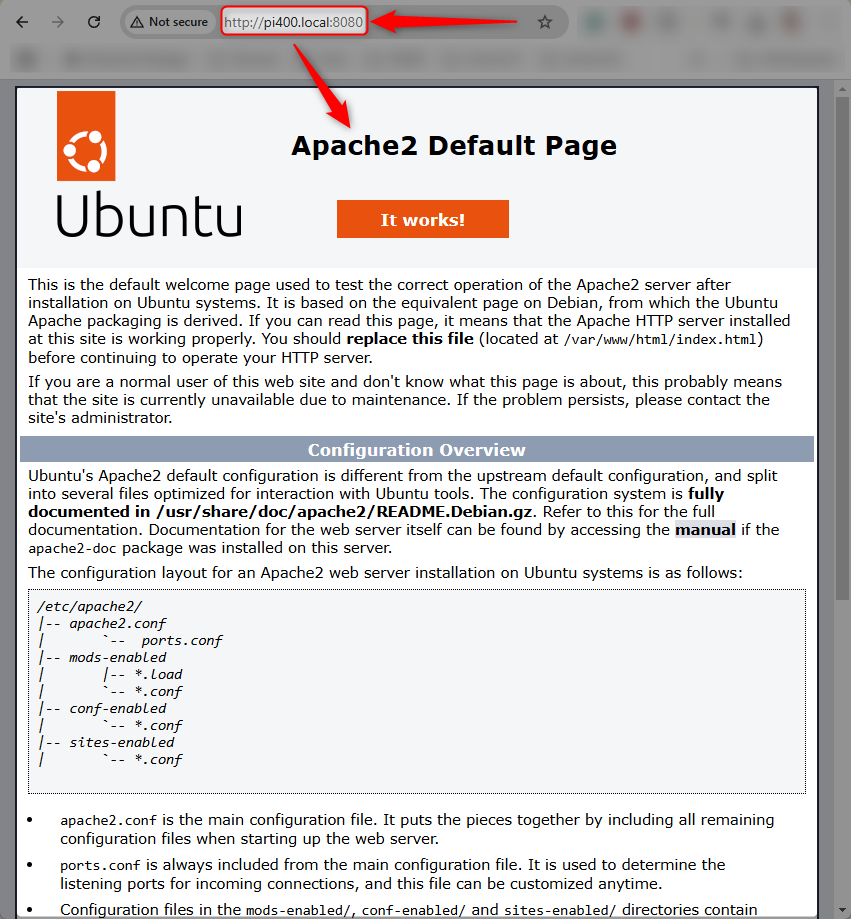This screenshot has width=851, height=919.
Task: Click the pi400.local:8080 address field
Action: pyautogui.click(x=294, y=22)
